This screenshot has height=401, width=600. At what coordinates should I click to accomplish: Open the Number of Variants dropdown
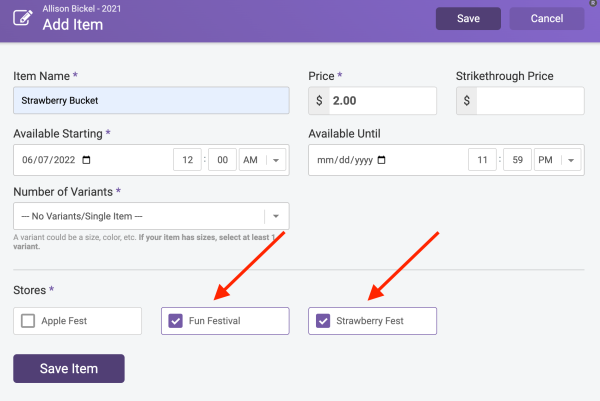pyautogui.click(x=151, y=216)
